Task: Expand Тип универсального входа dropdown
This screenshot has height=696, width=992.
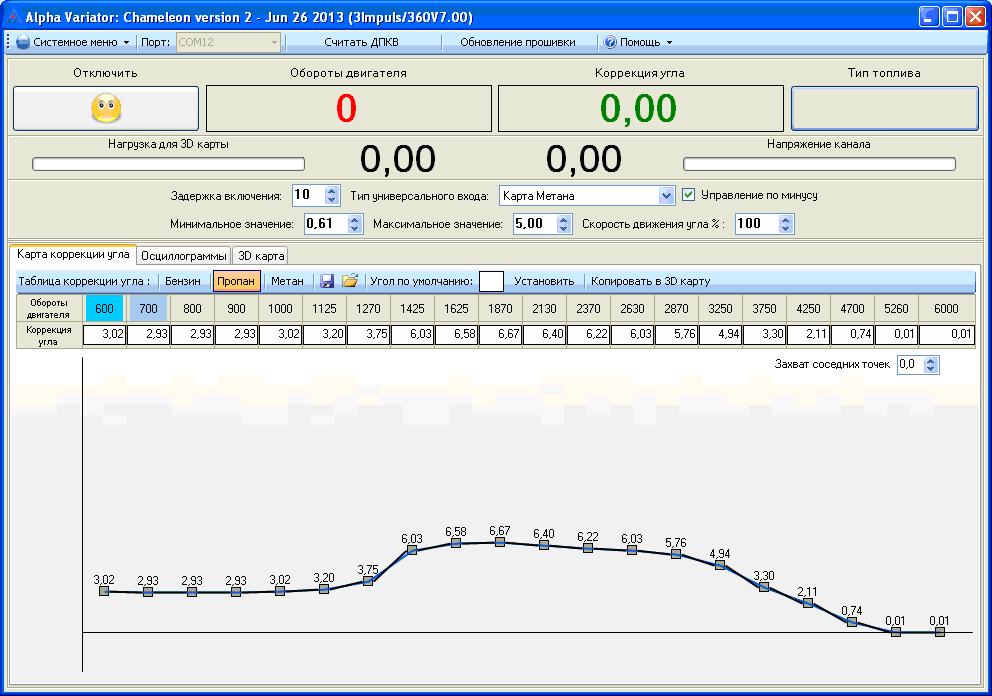Action: (667, 196)
